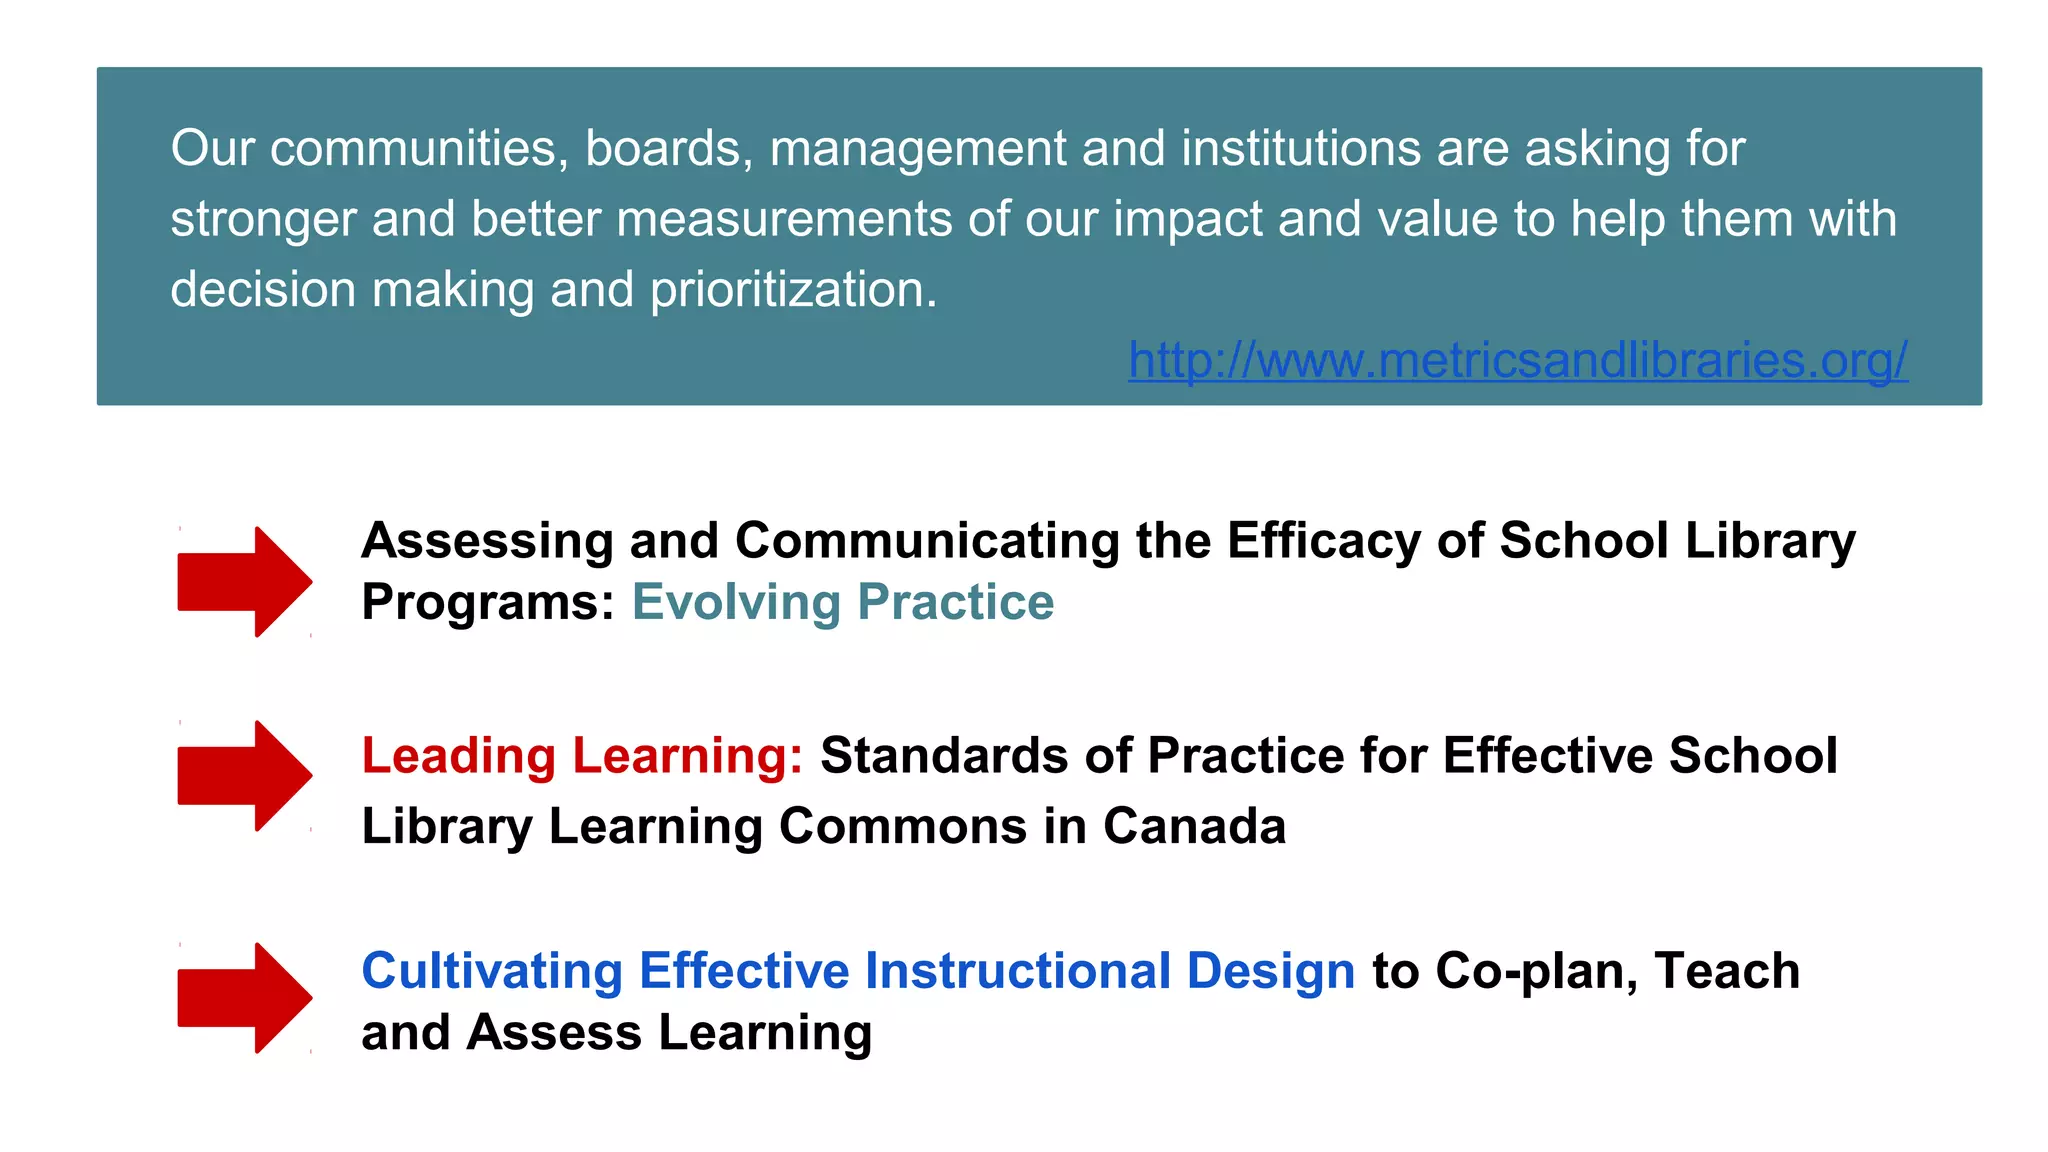Click the red arrow beside Cultivating Effective Instructional Design
The width and height of the screenshot is (2048, 1152).
tap(244, 997)
